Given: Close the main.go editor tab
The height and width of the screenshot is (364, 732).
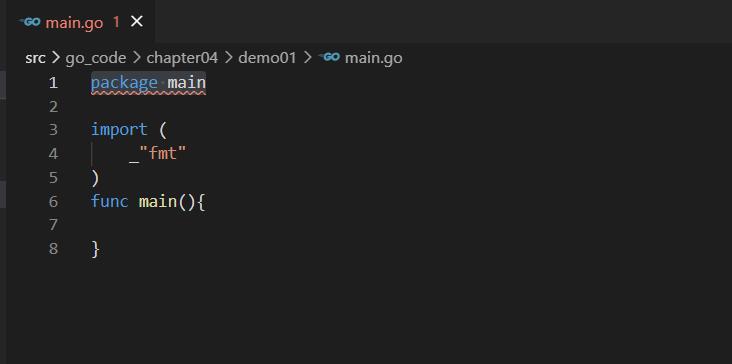Looking at the screenshot, I should pos(137,21).
